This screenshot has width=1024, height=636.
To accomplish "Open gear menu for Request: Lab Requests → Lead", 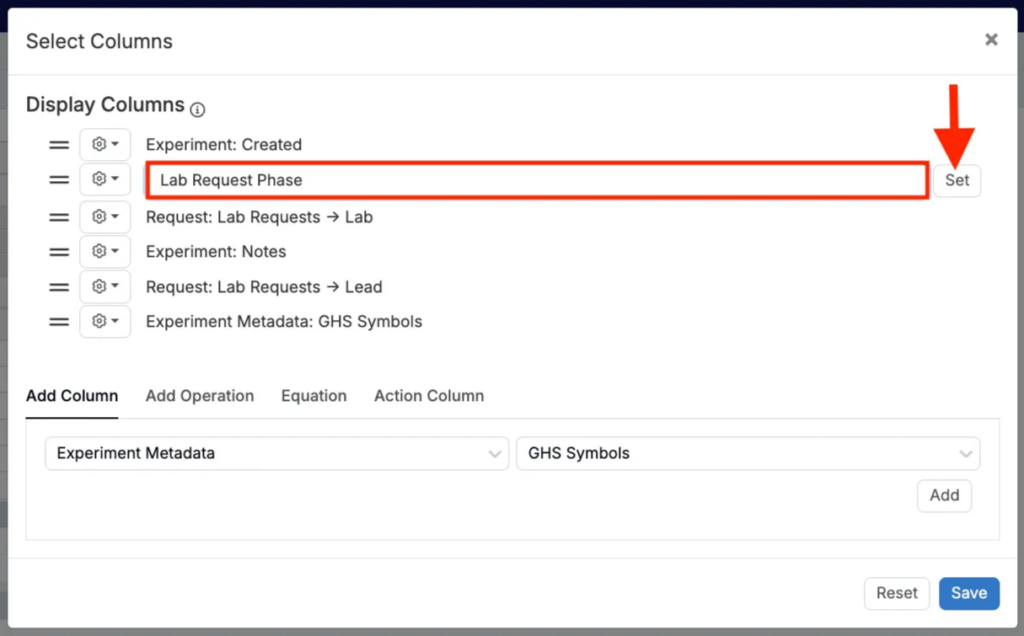I will 105,287.
